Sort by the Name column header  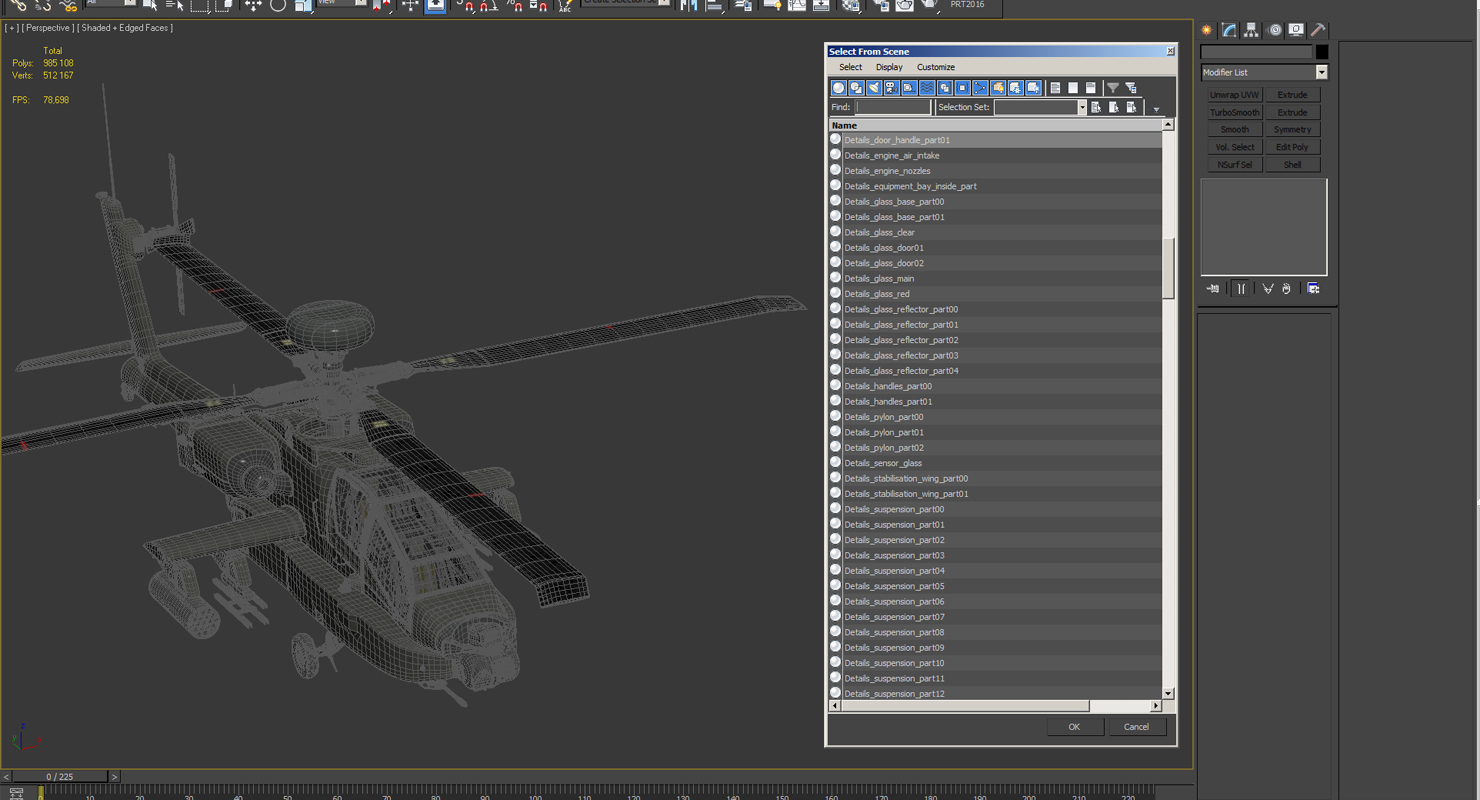[x=995, y=125]
